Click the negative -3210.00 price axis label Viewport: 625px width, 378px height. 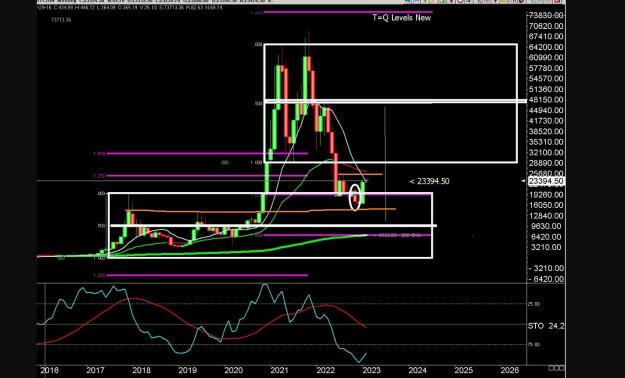point(546,268)
